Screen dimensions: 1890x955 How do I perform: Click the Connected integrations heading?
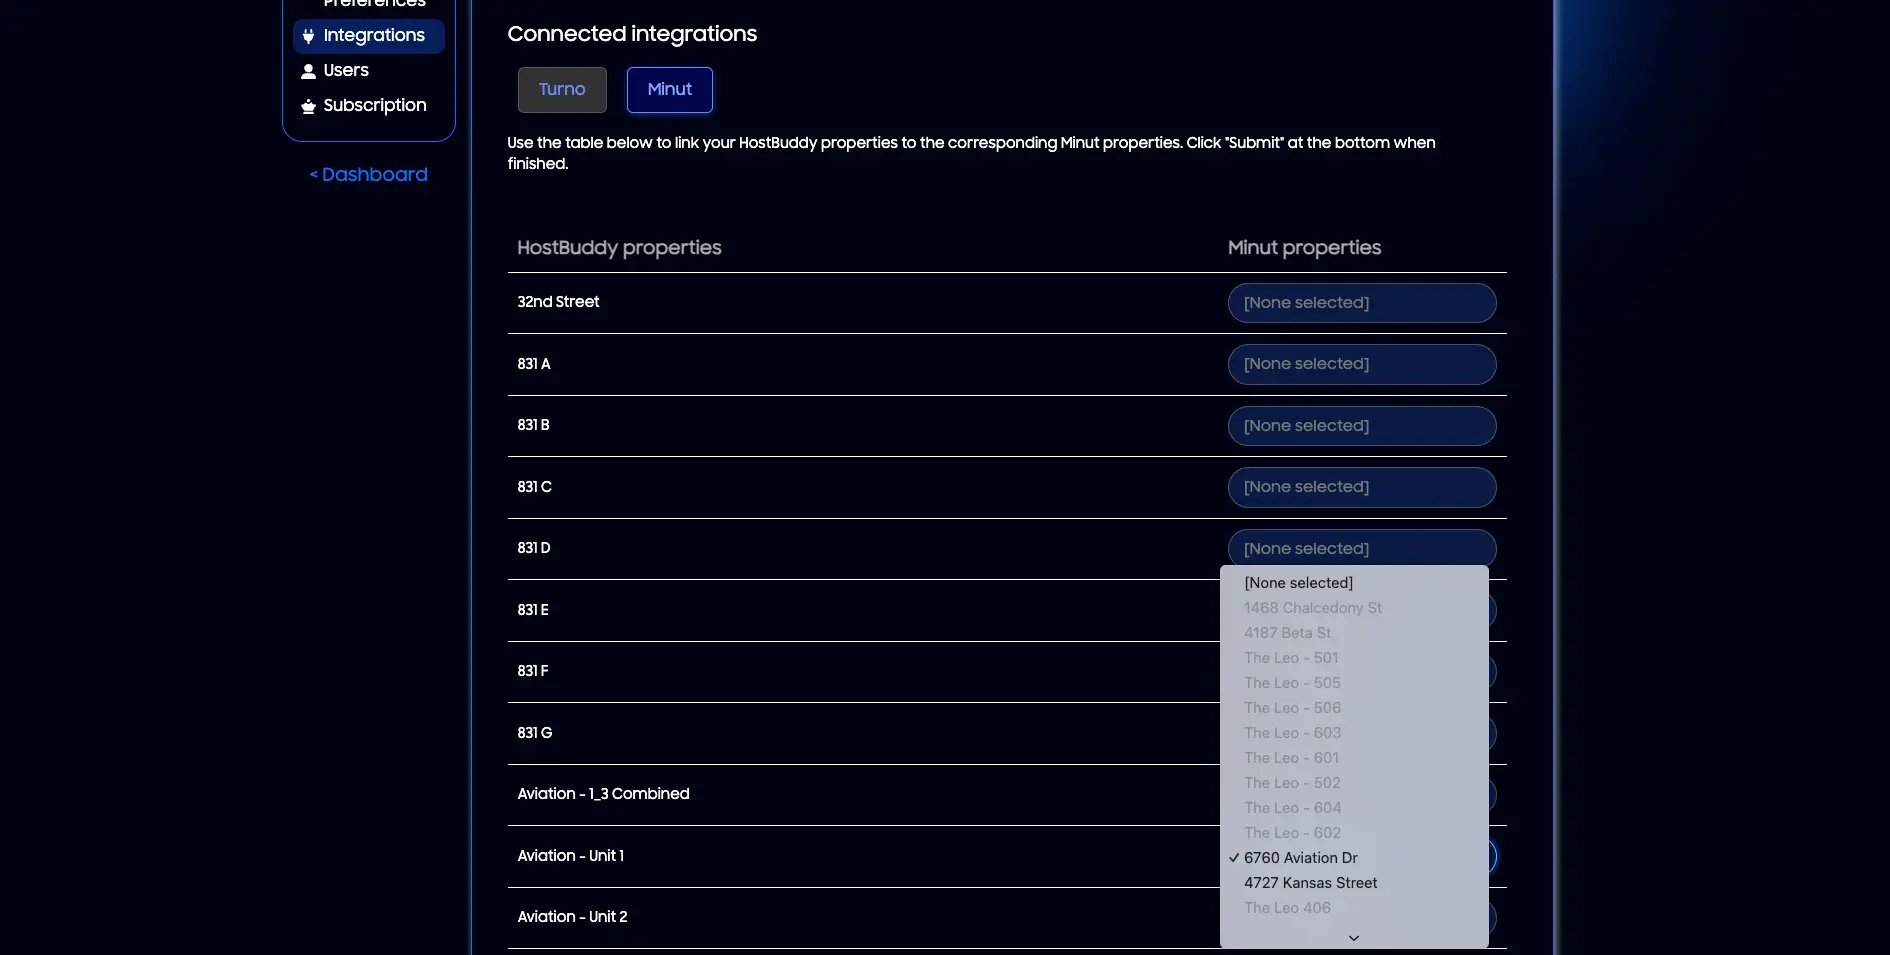click(632, 34)
